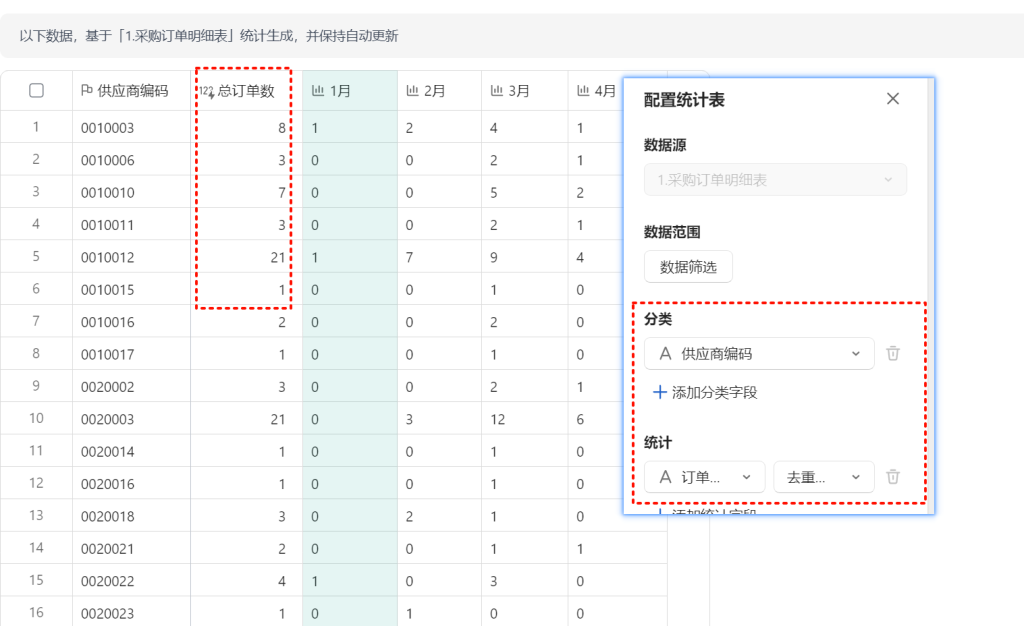Delete the 供应商编码 category field via trash icon
Screen dimensions: 1024x626
[x=893, y=354]
